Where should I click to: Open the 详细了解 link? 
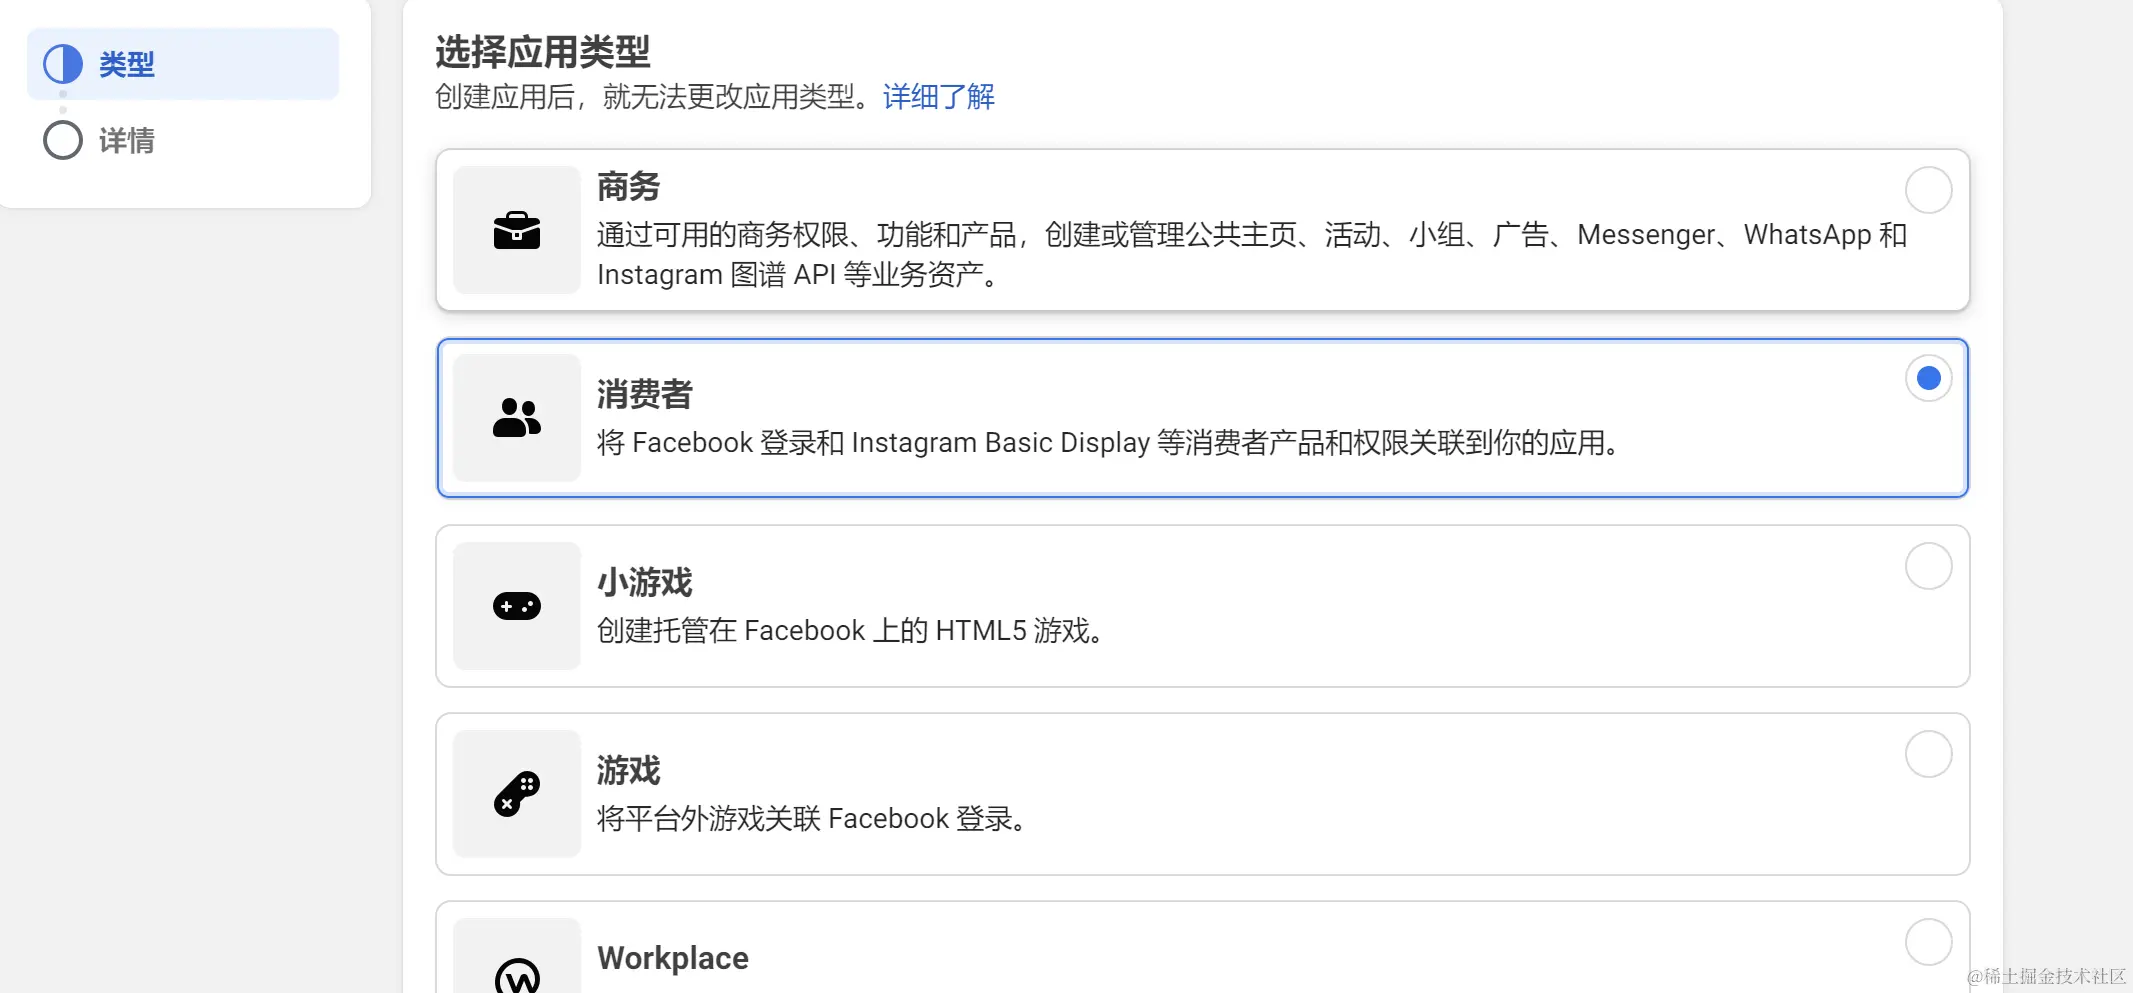938,96
